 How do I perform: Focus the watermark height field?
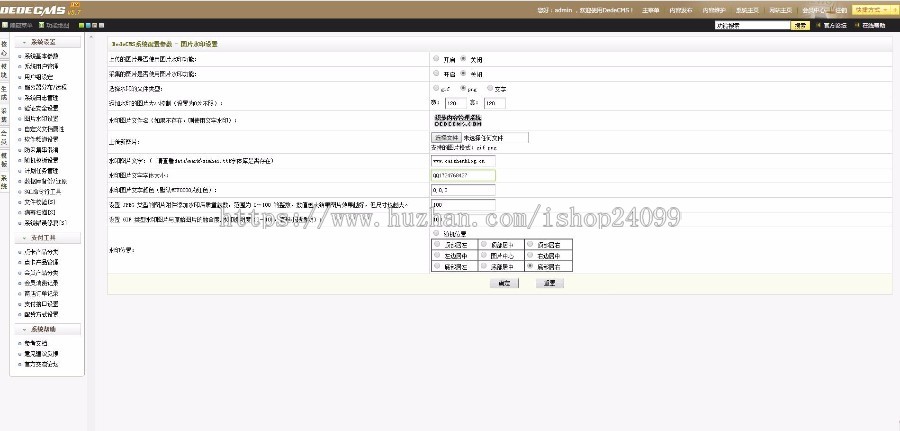494,103
